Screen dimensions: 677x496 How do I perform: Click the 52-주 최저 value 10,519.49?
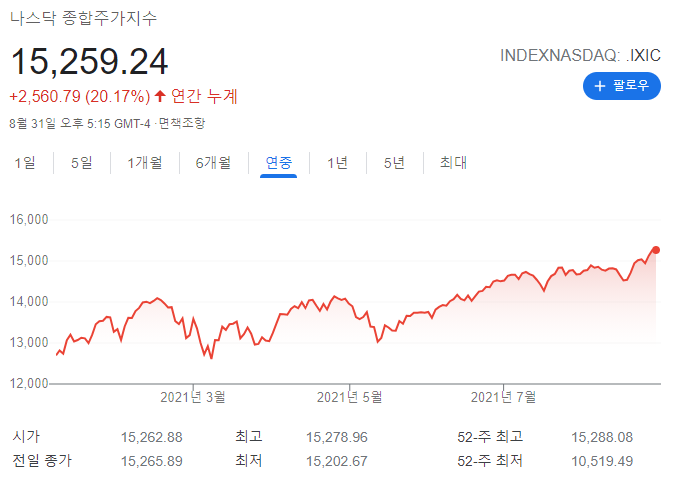[602, 461]
